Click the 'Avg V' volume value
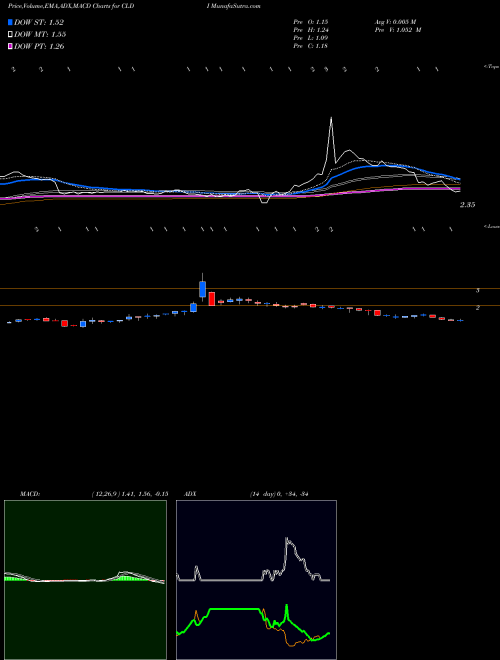 pyautogui.click(x=395, y=22)
